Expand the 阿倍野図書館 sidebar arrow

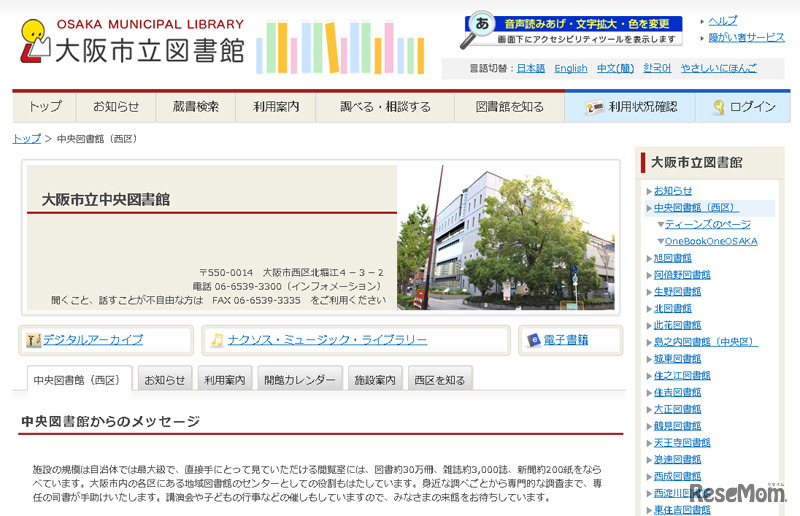(649, 276)
